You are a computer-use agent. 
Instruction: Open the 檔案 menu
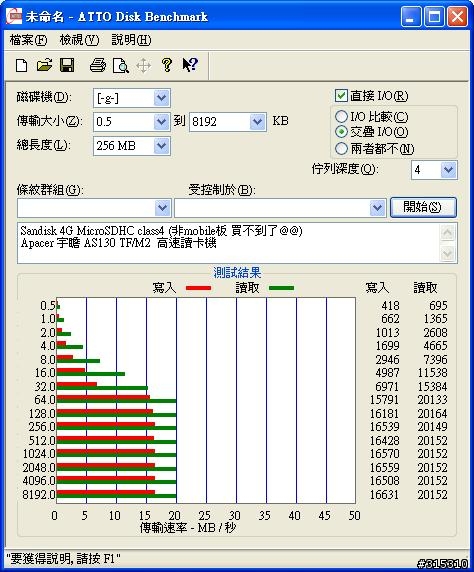tap(28, 40)
